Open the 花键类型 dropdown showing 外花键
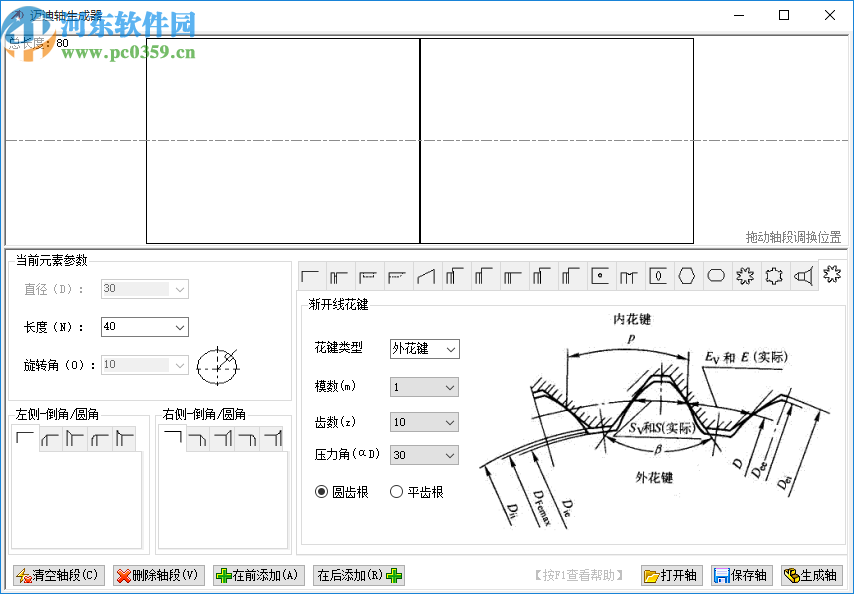854x594 pixels. click(424, 349)
